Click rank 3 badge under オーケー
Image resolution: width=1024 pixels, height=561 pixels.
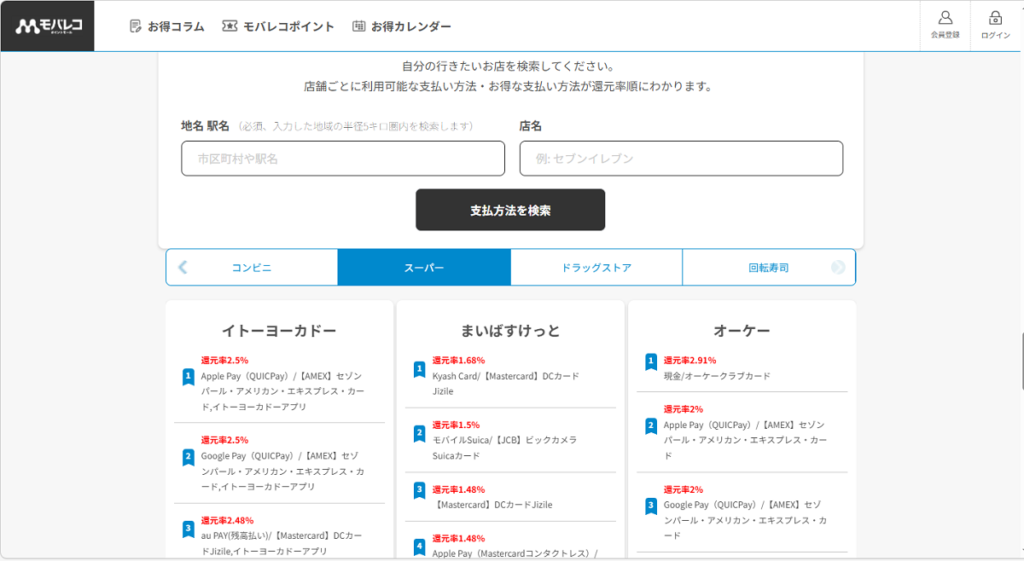(650, 506)
